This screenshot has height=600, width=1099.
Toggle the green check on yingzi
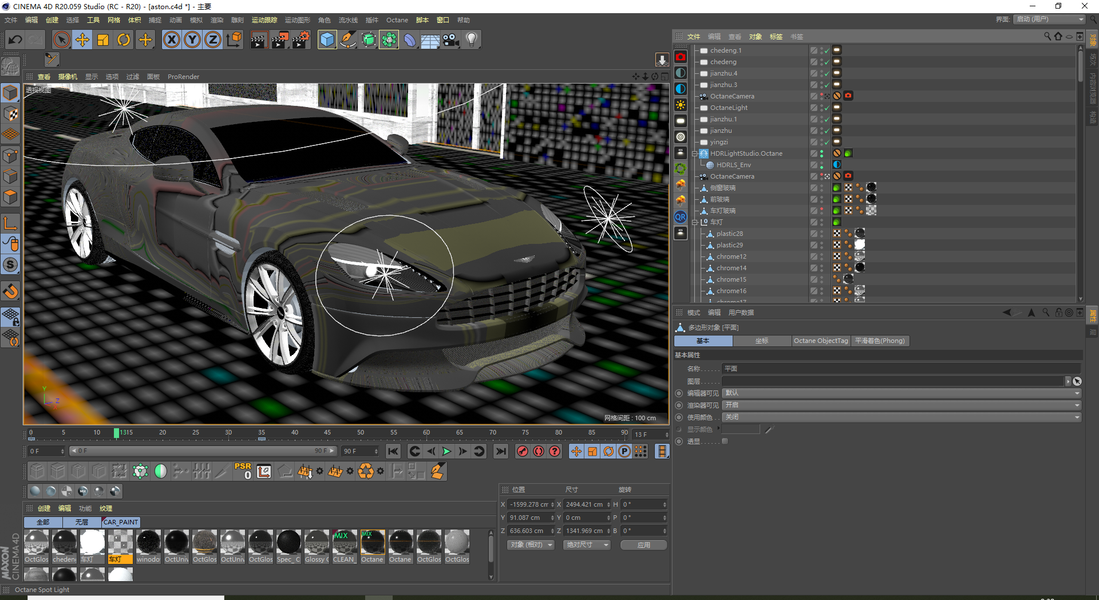tap(827, 142)
